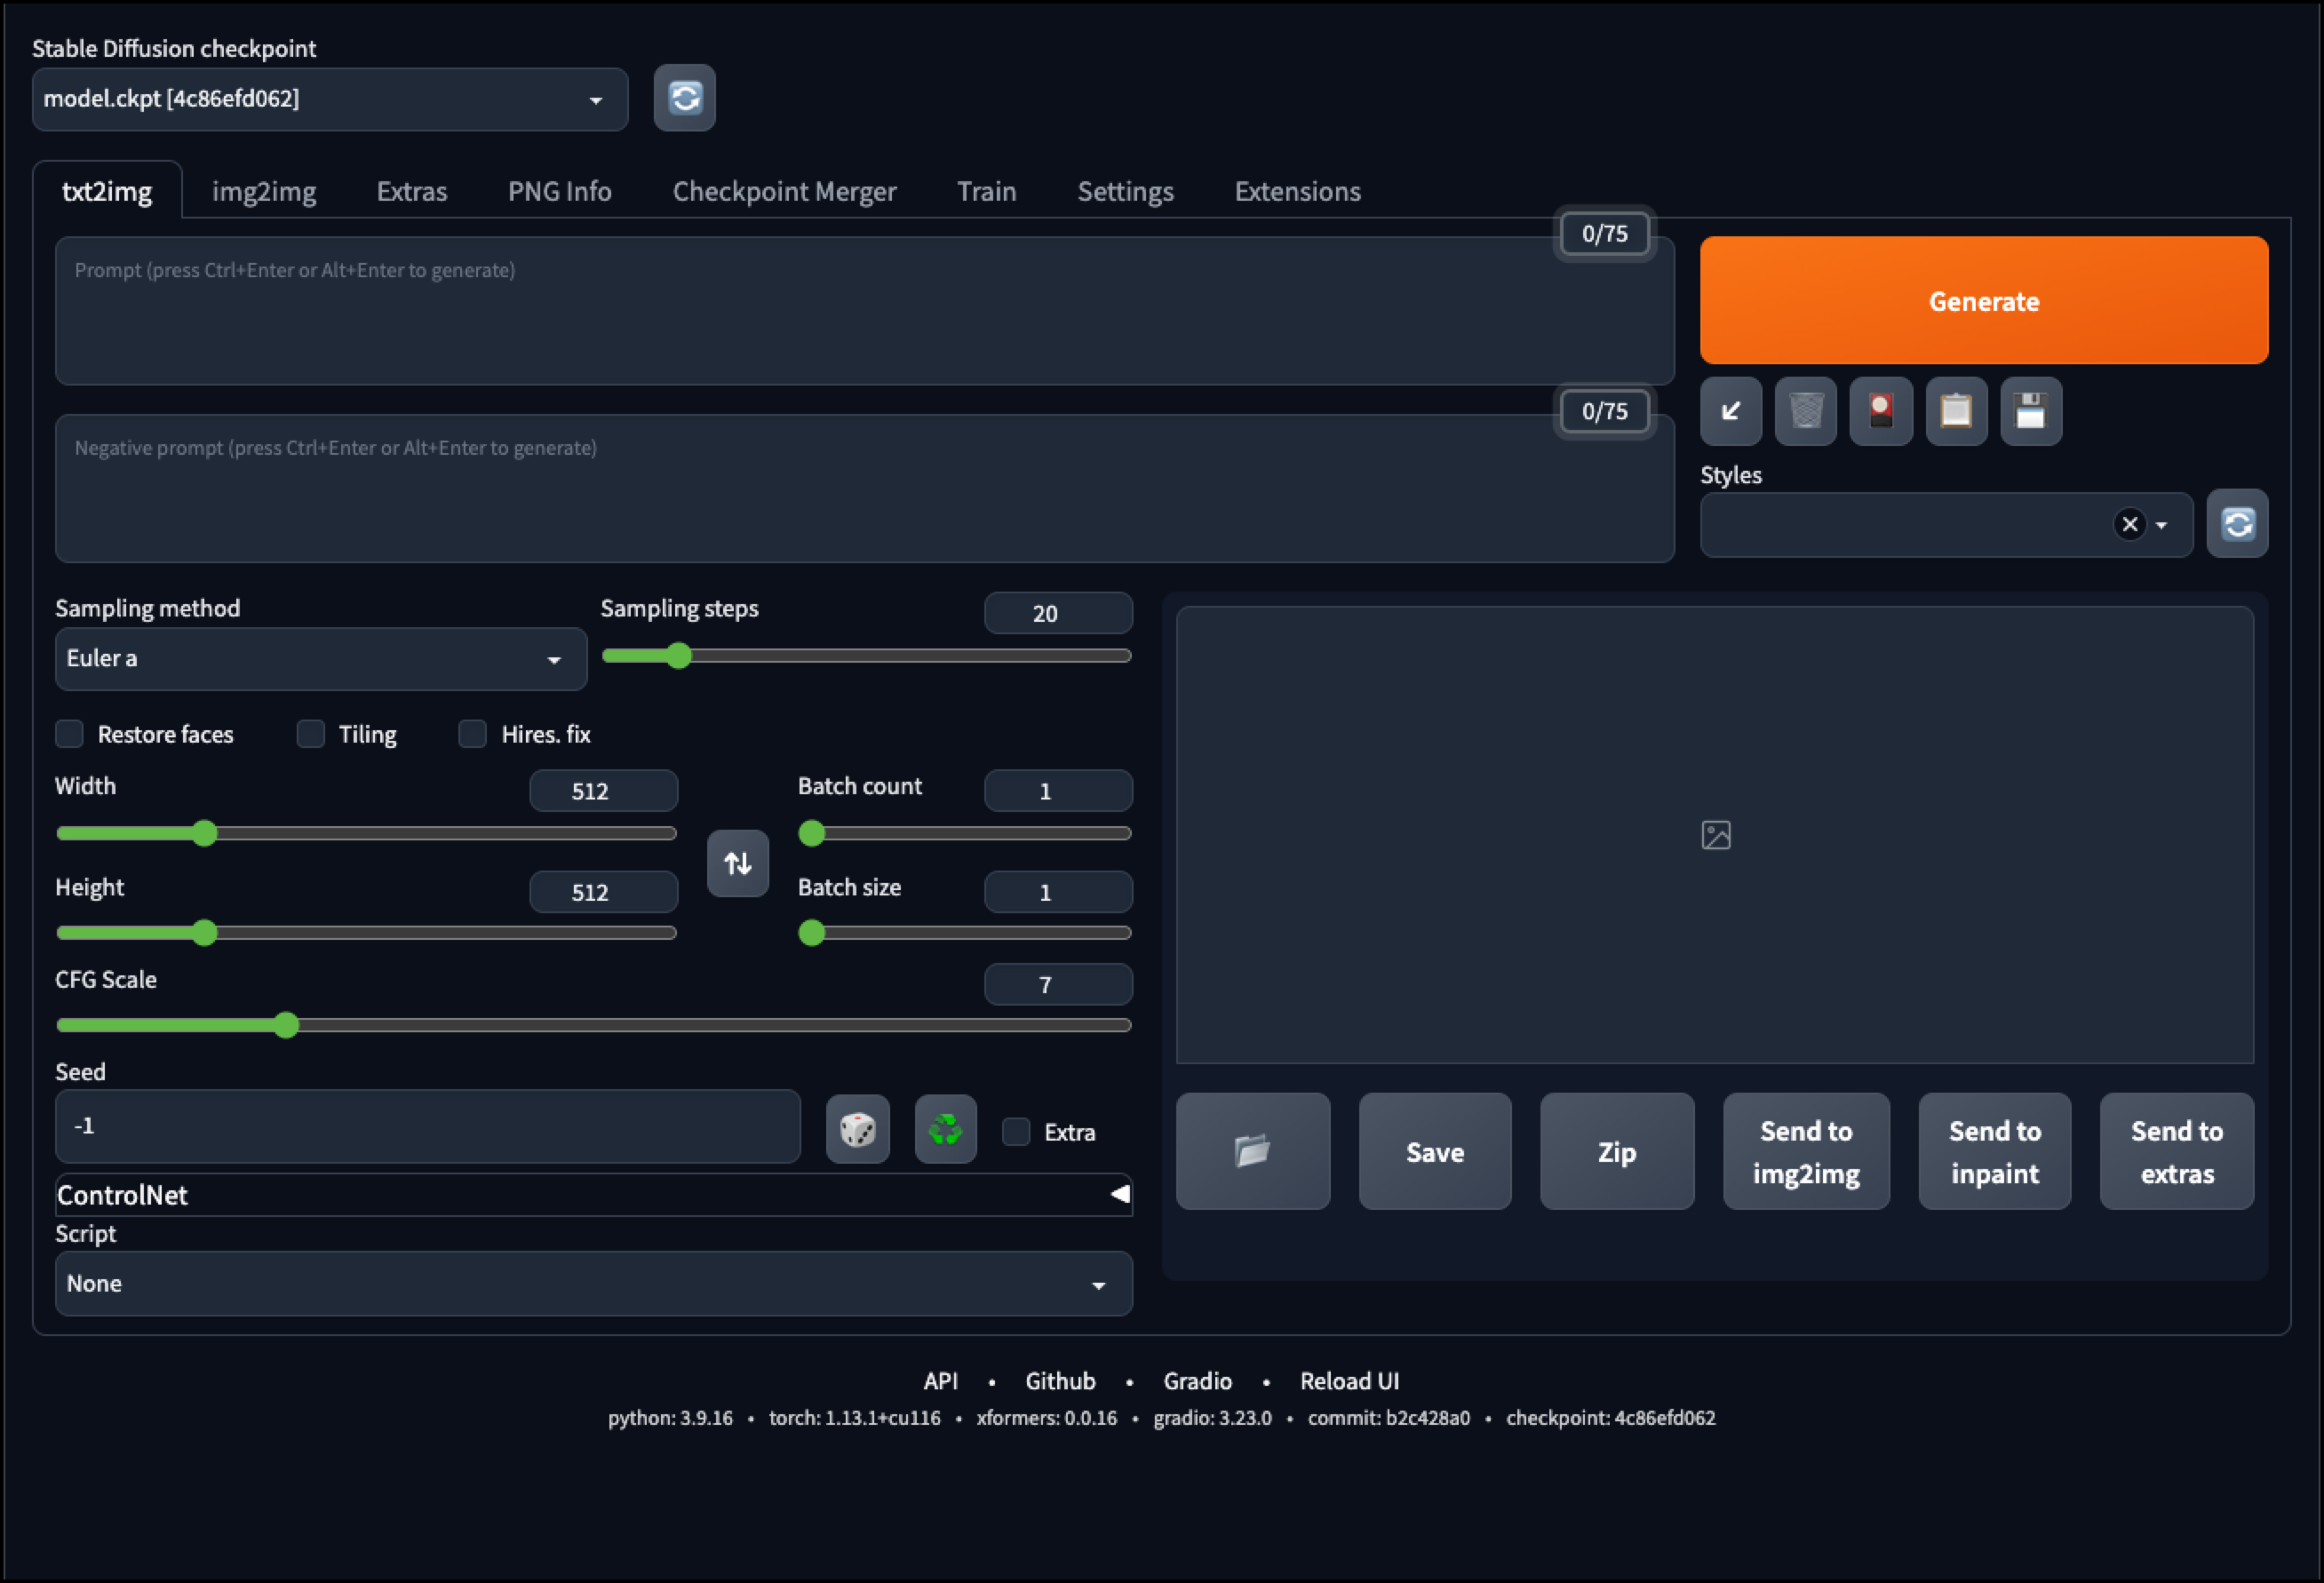
Task: Open the Extensions tab
Action: click(1297, 191)
